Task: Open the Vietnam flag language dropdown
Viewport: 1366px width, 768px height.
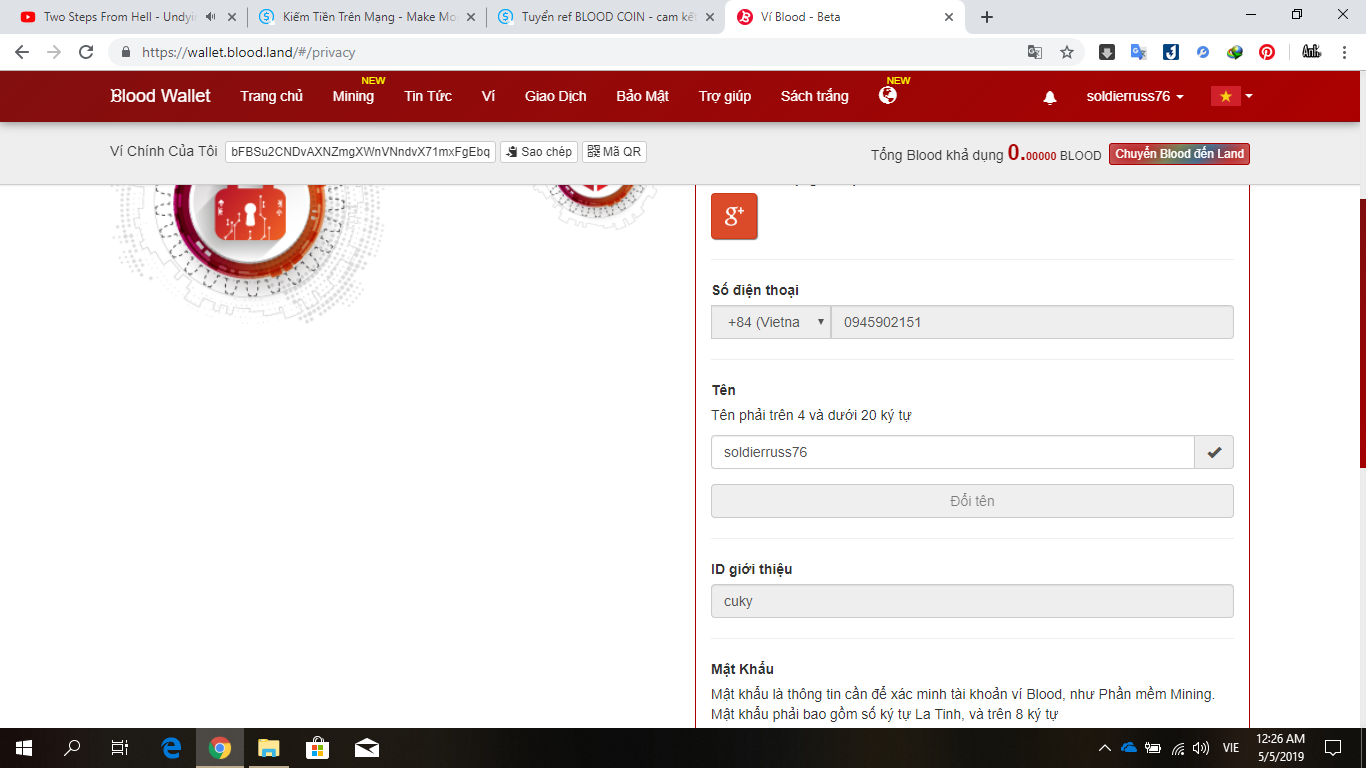Action: click(x=1232, y=97)
